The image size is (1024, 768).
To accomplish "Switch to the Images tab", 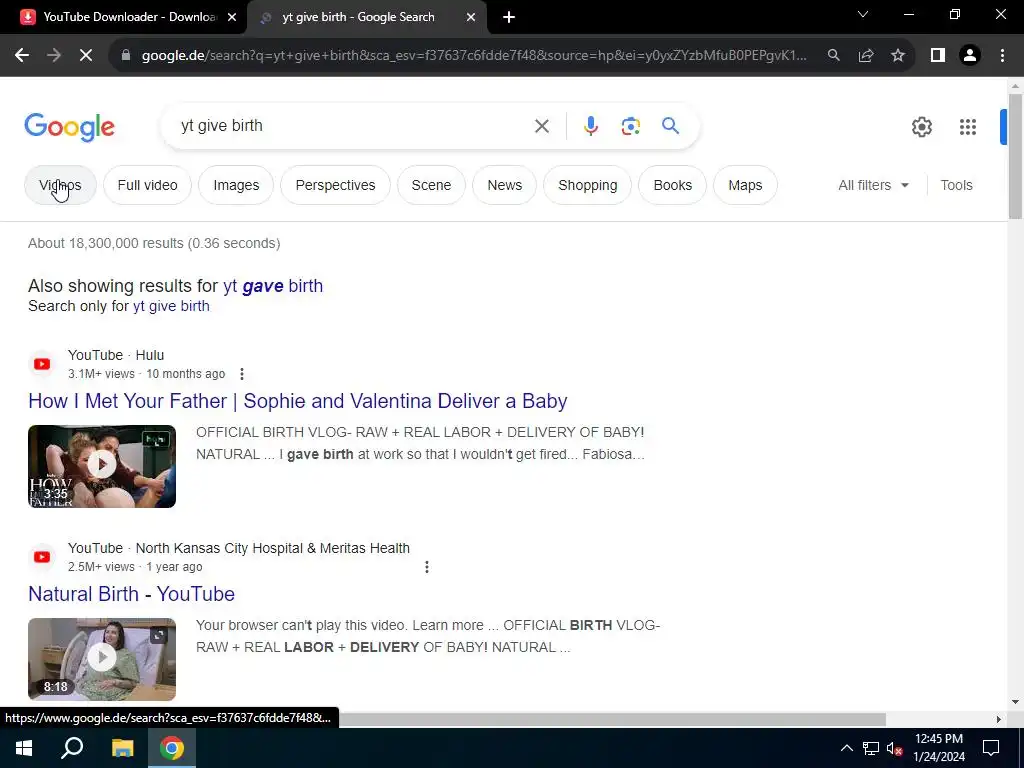I will click(x=236, y=185).
